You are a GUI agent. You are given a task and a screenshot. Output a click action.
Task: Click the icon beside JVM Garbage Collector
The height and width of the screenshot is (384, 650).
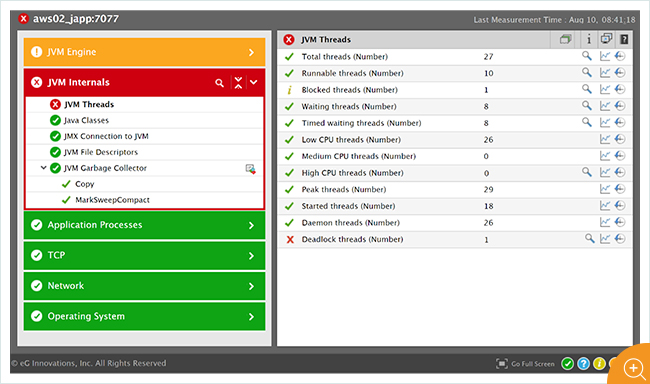[x=250, y=169]
